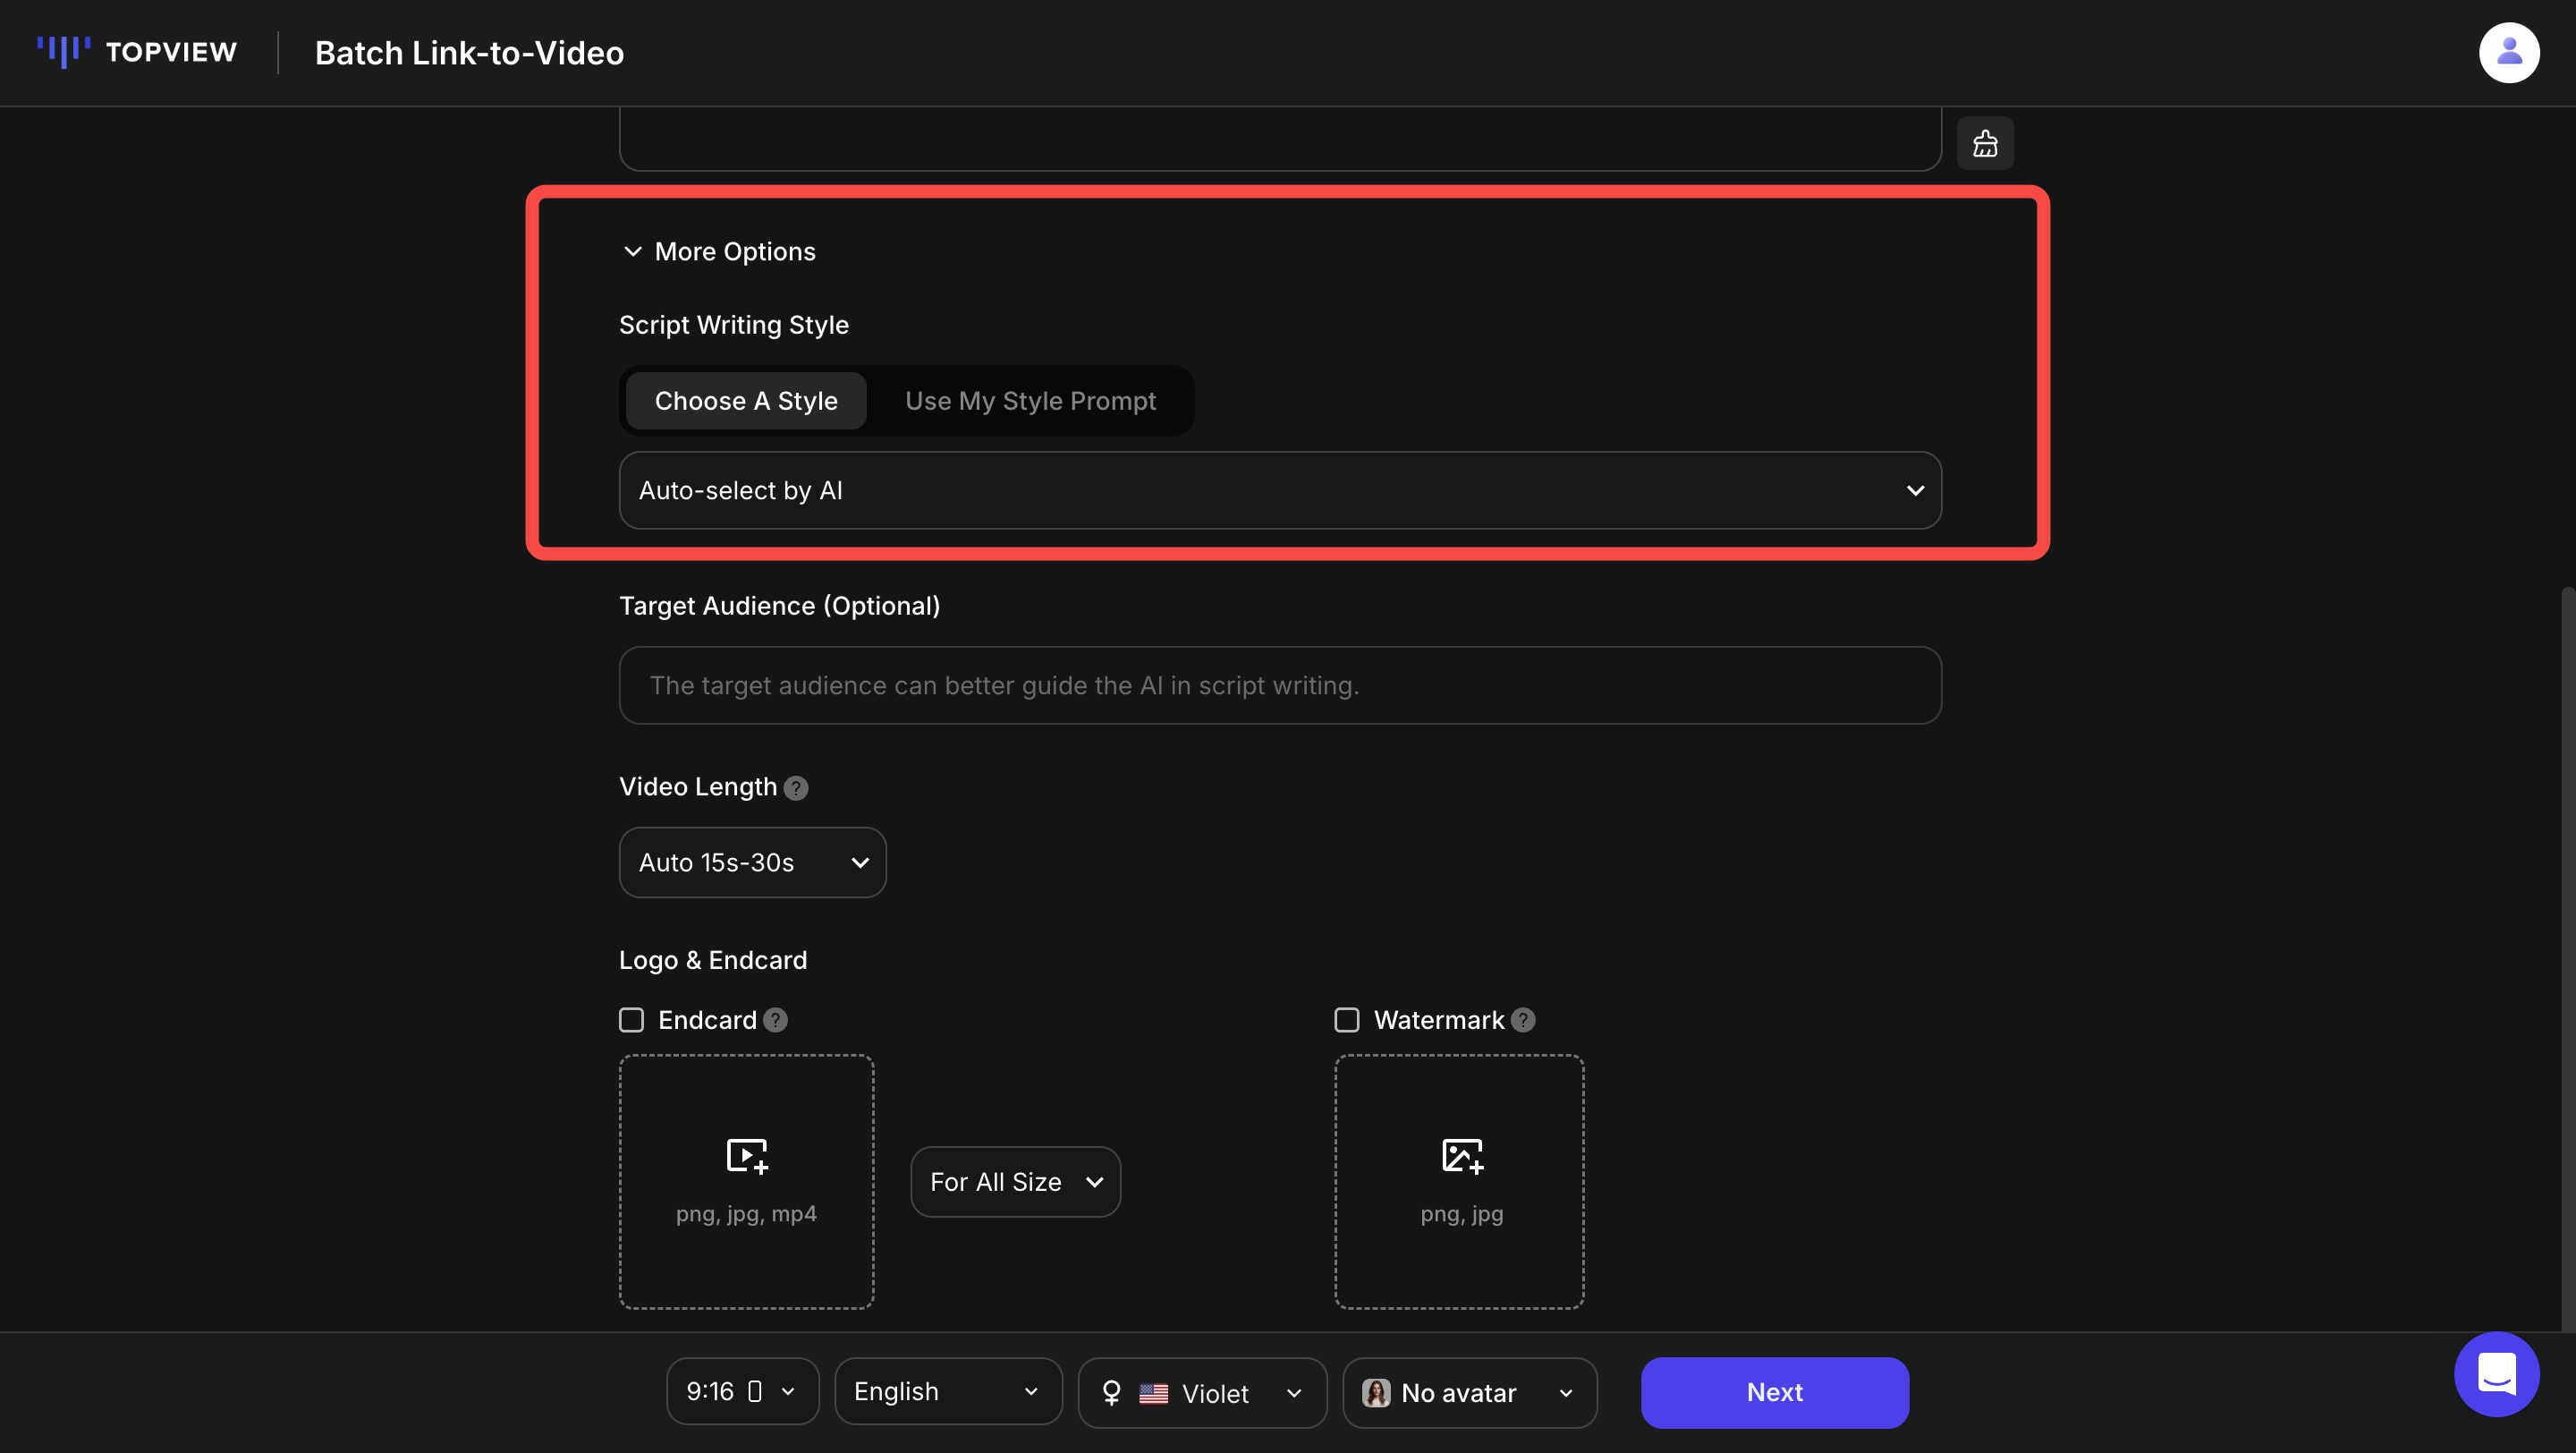Viewport: 2576px width, 1453px height.
Task: Click the Next button
Action: 1774,1392
